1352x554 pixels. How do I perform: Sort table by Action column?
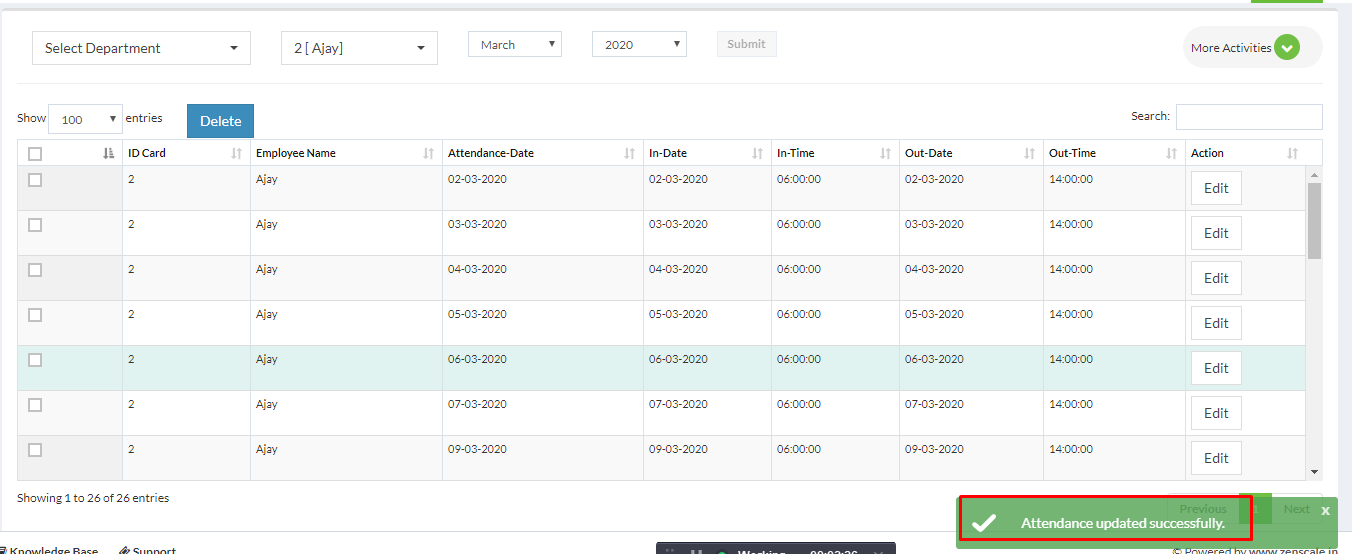[1245, 153]
